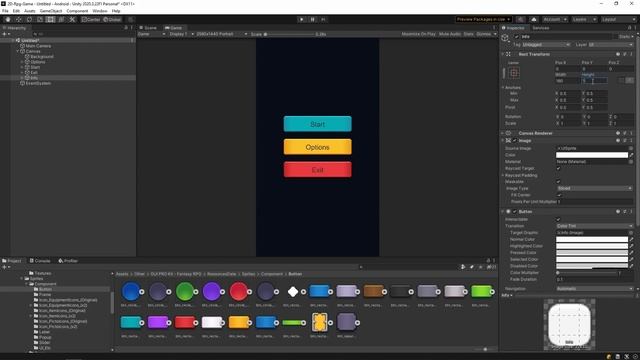Collapse the Canvas object in Hierarchy
Image resolution: width=640 pixels, height=360 pixels.
pos(18,51)
